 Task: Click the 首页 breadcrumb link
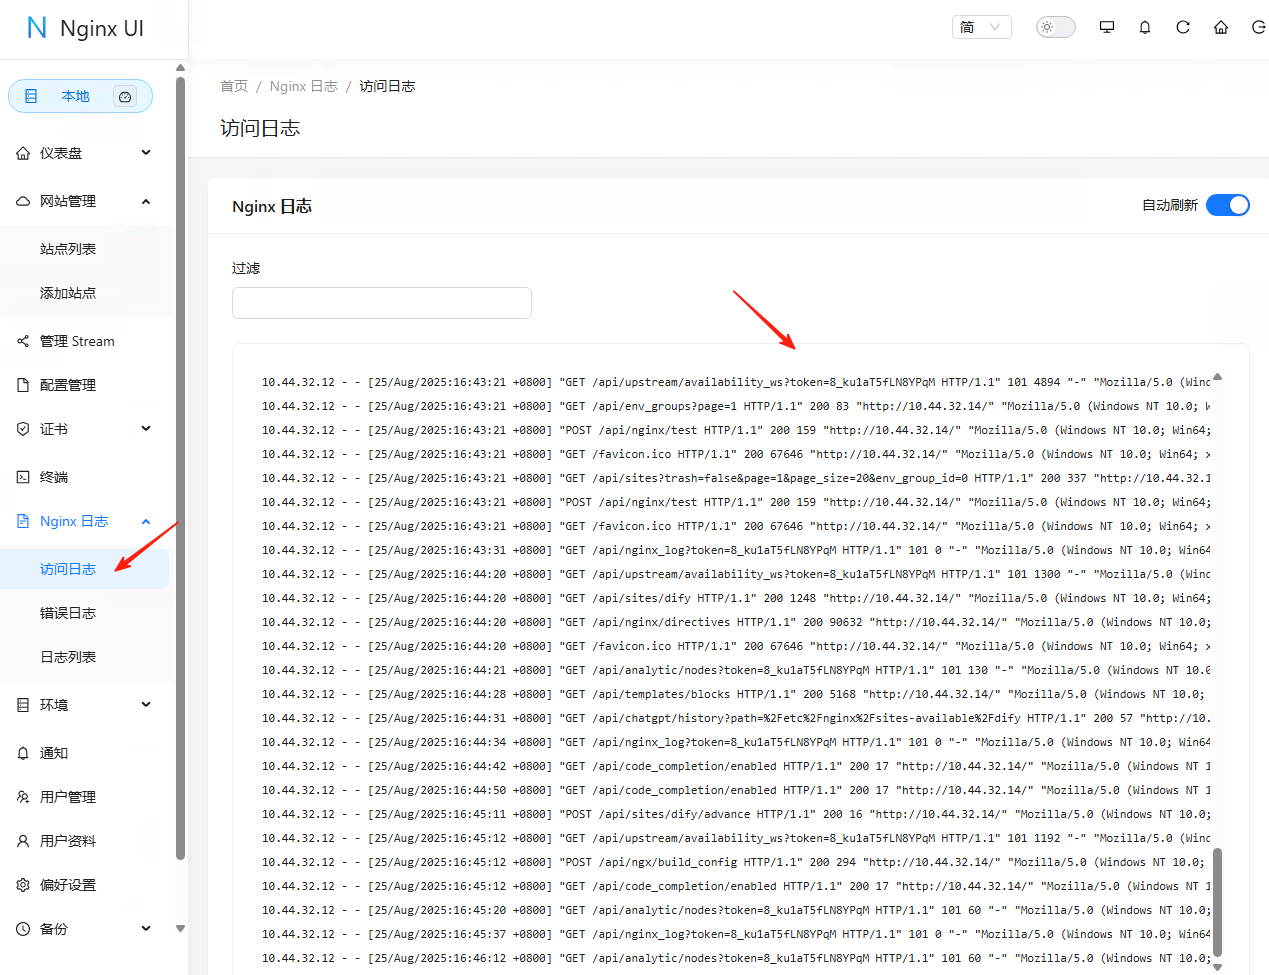(234, 86)
